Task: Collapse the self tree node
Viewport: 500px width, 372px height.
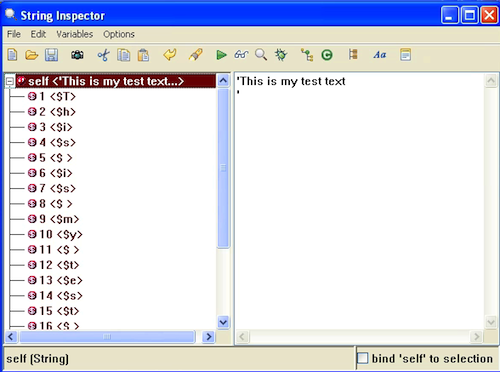Action: tap(10, 81)
